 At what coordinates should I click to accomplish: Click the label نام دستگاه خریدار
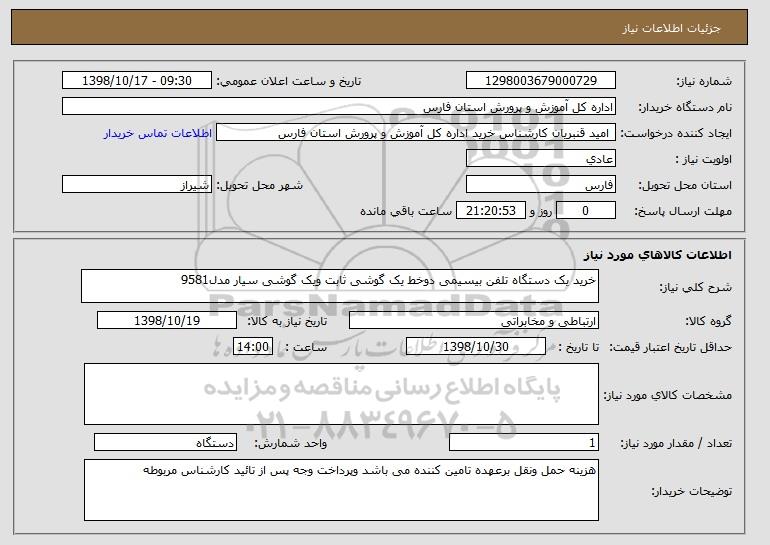[685, 107]
